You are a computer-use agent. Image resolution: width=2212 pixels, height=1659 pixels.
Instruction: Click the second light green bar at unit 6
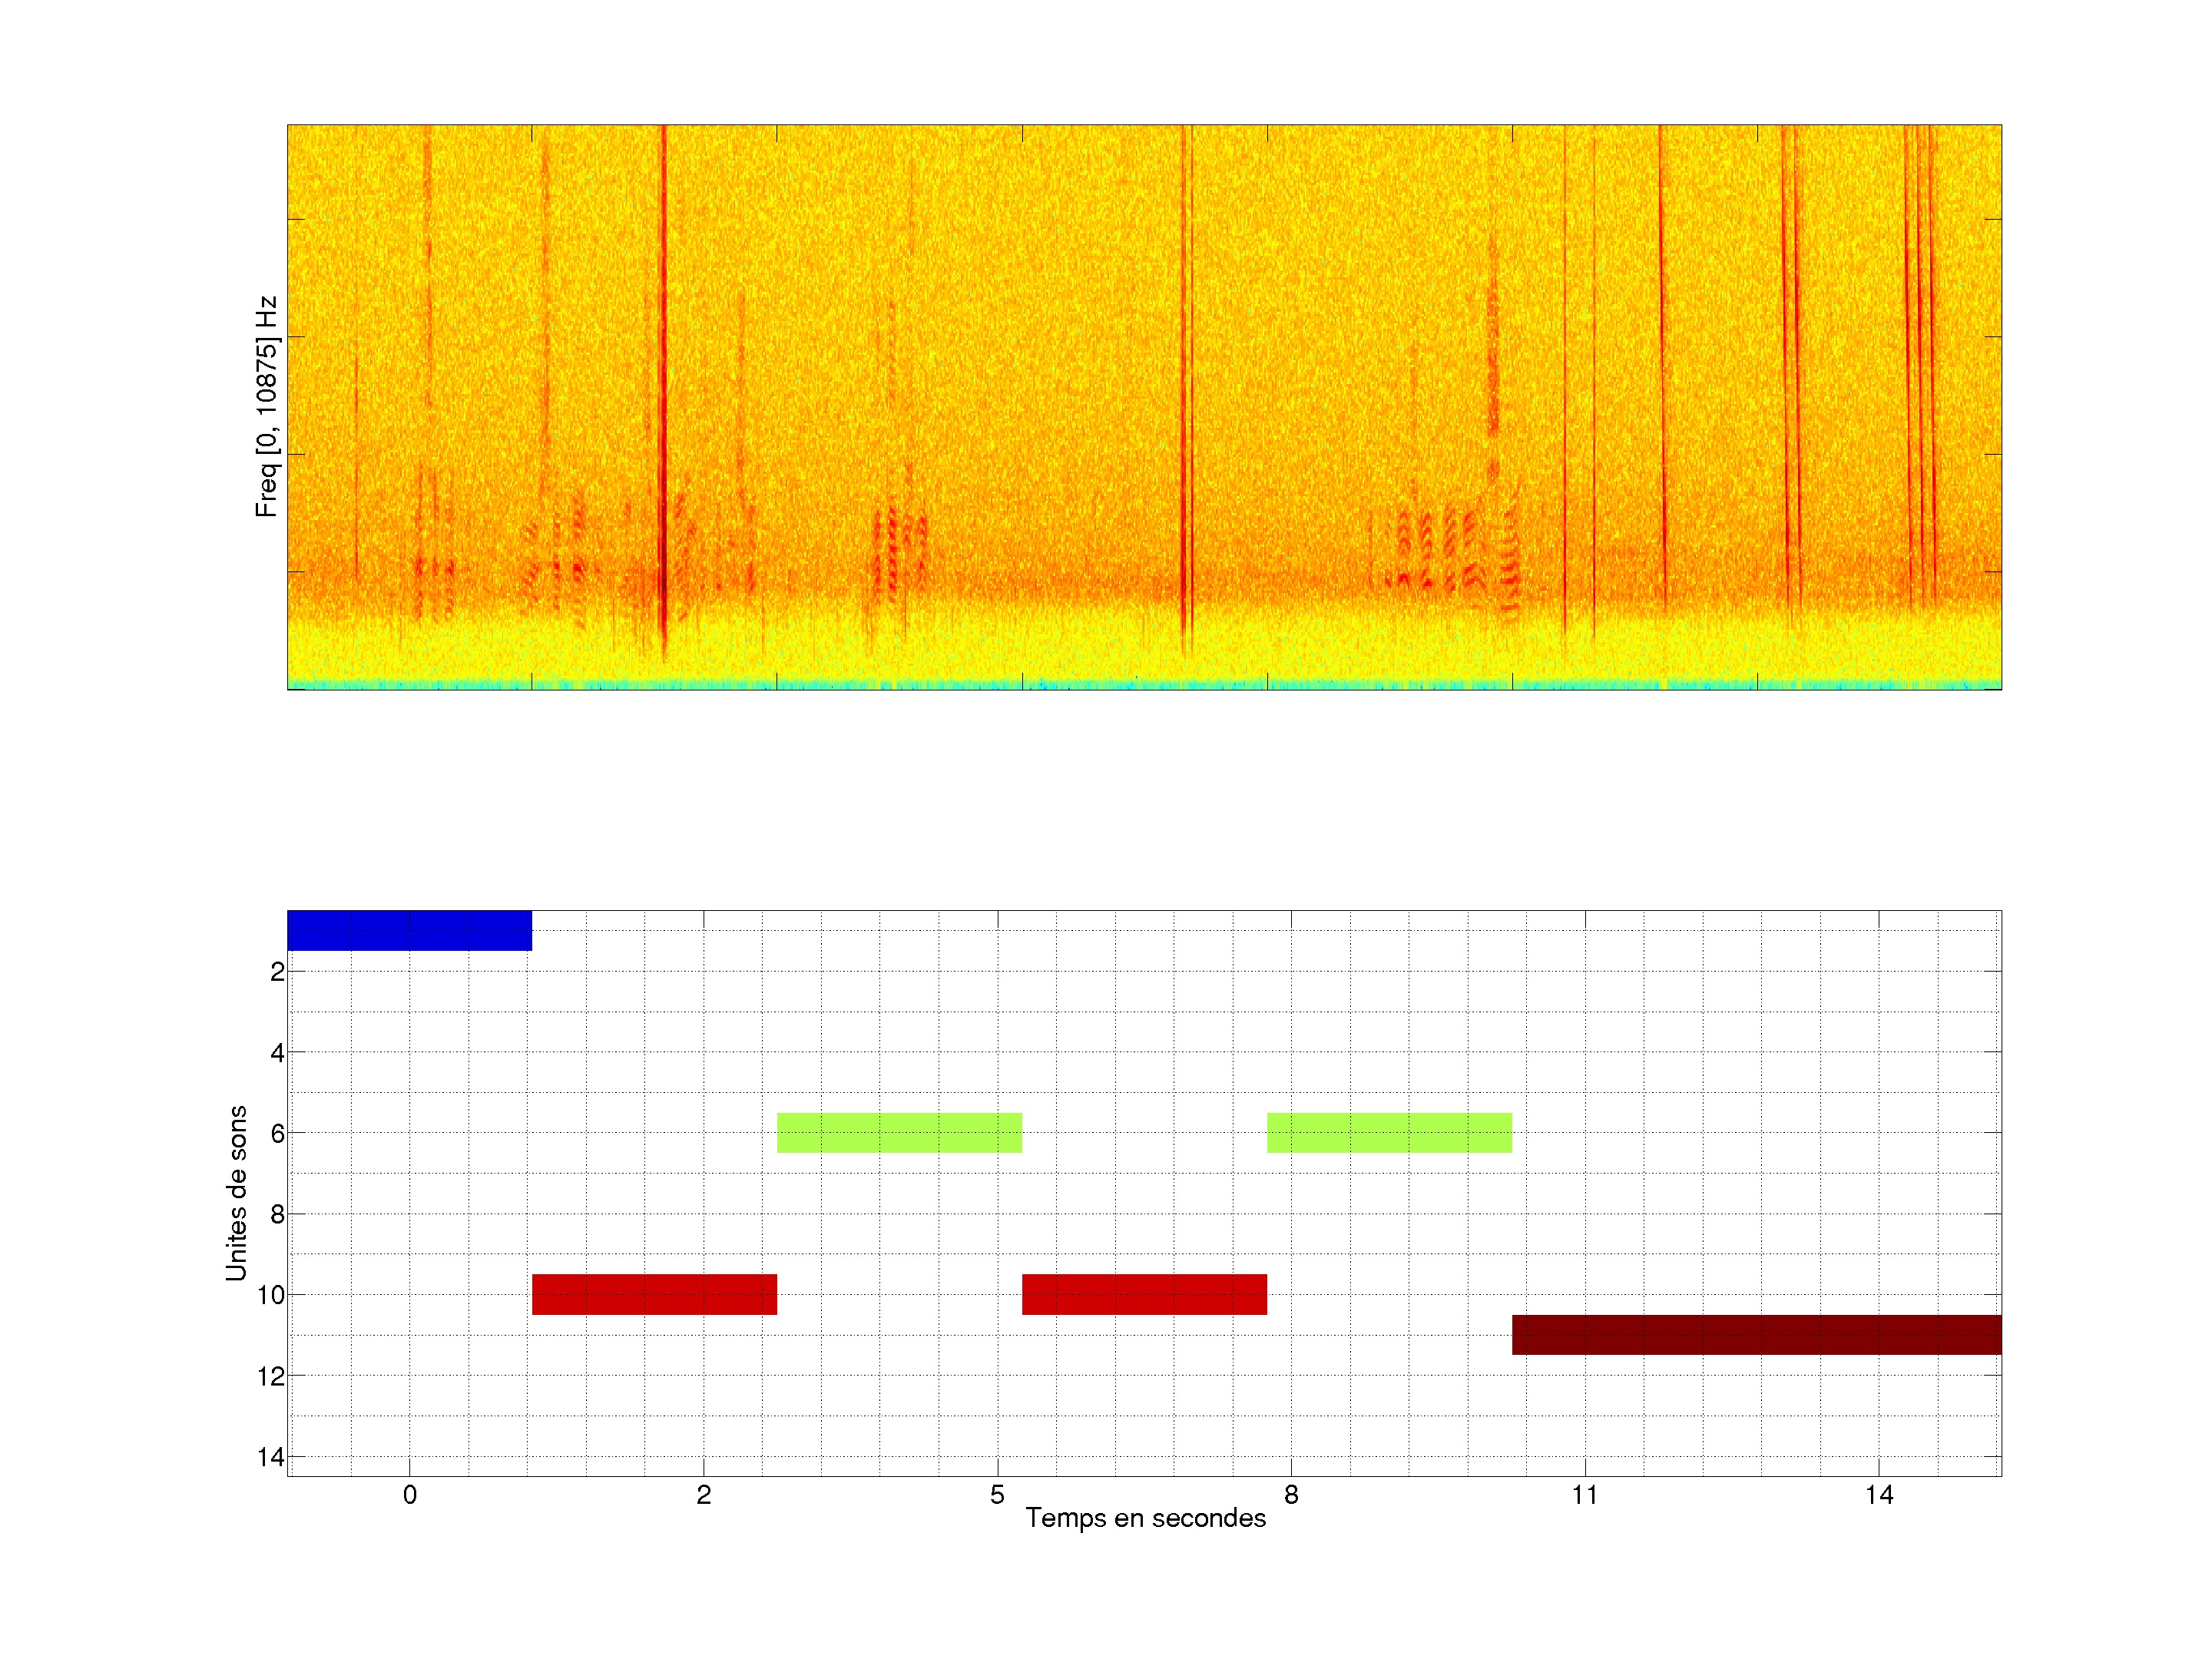click(1389, 1132)
